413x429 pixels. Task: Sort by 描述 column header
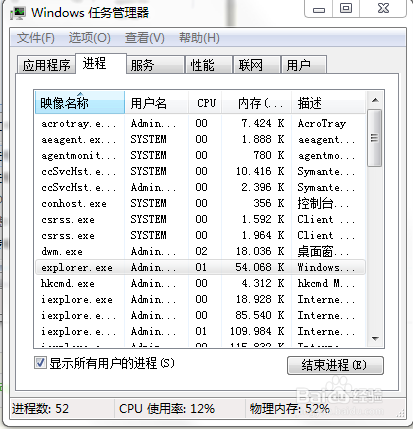(328, 103)
